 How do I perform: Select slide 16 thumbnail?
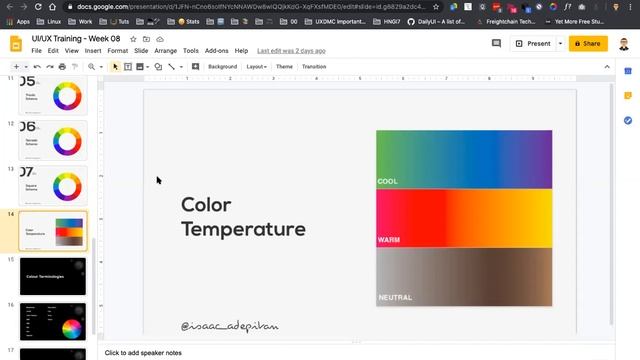coord(53,322)
